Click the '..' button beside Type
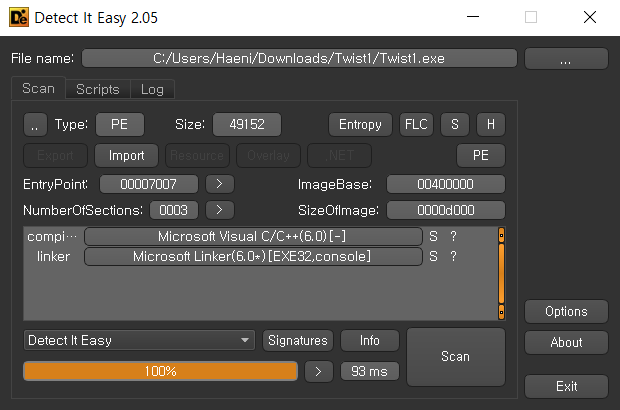The image size is (620, 410). (x=35, y=125)
